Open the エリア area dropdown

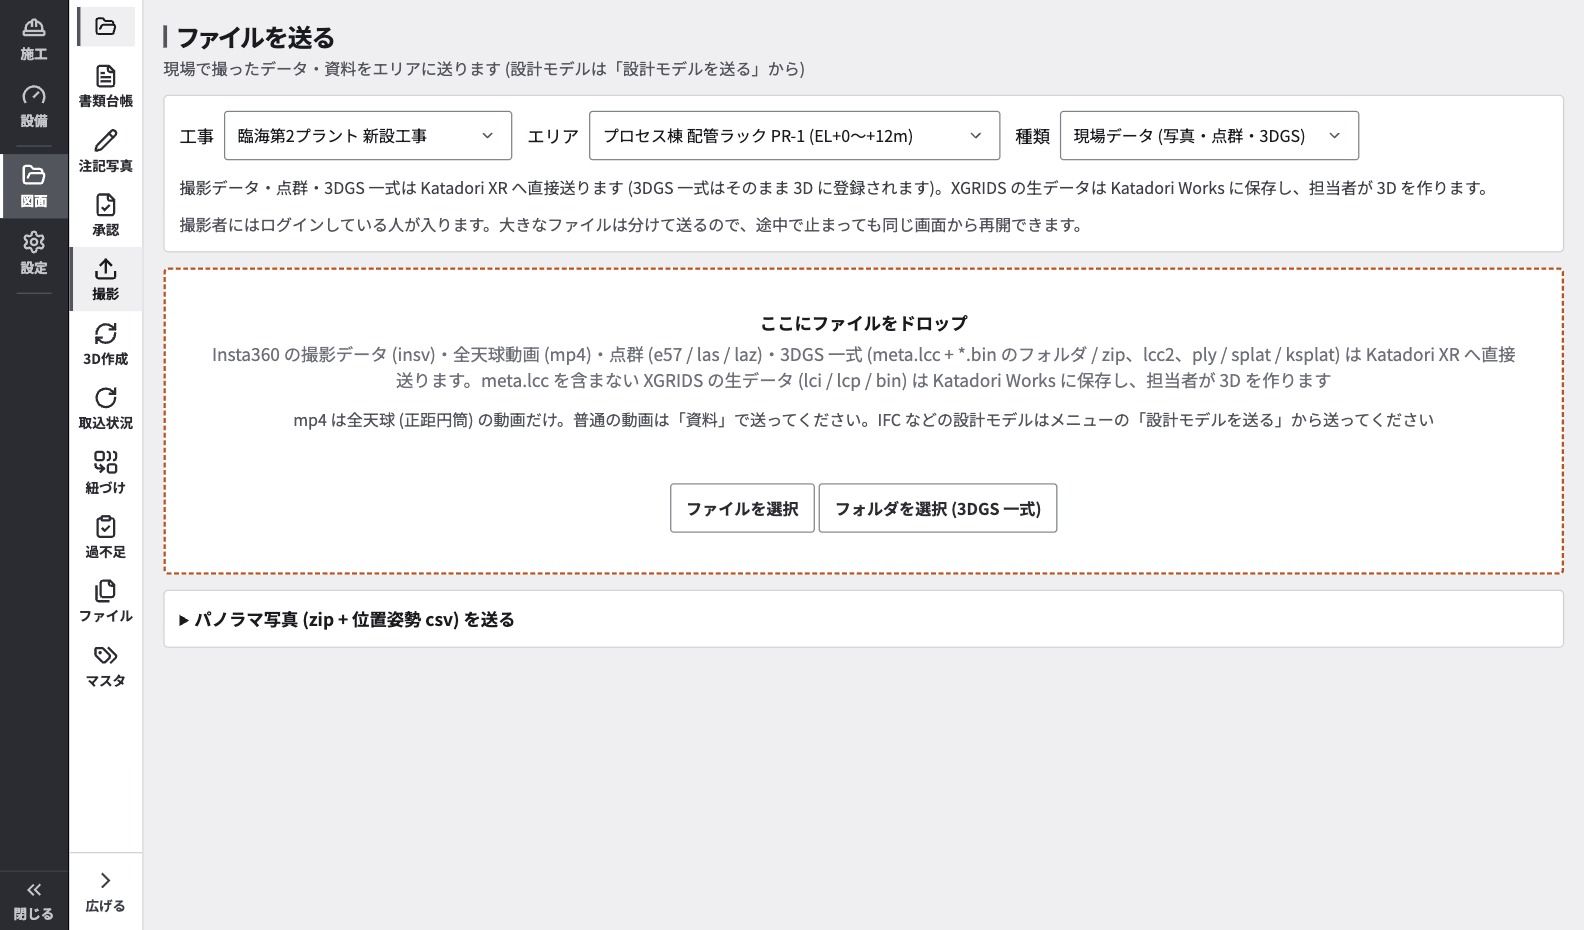tap(794, 135)
